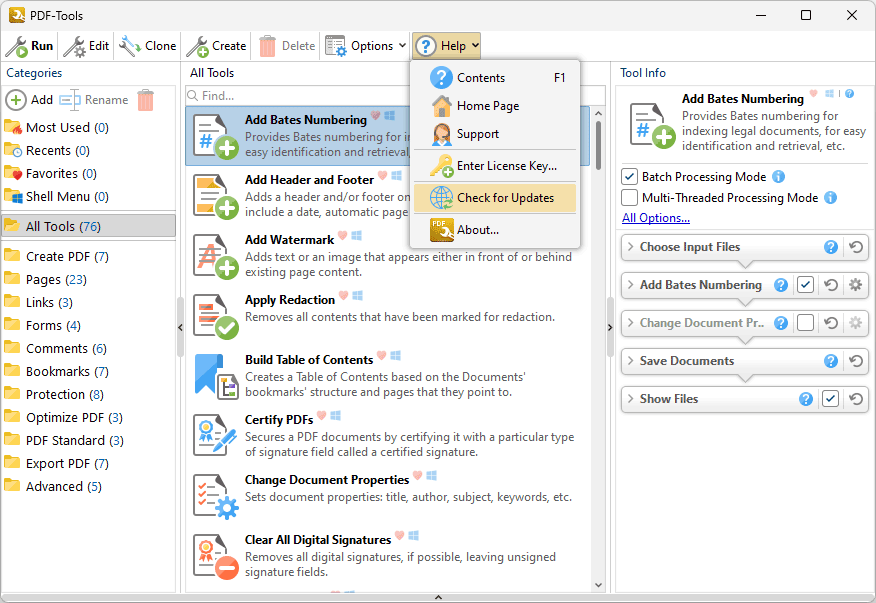Click the Edit toolbar button

coord(86,46)
